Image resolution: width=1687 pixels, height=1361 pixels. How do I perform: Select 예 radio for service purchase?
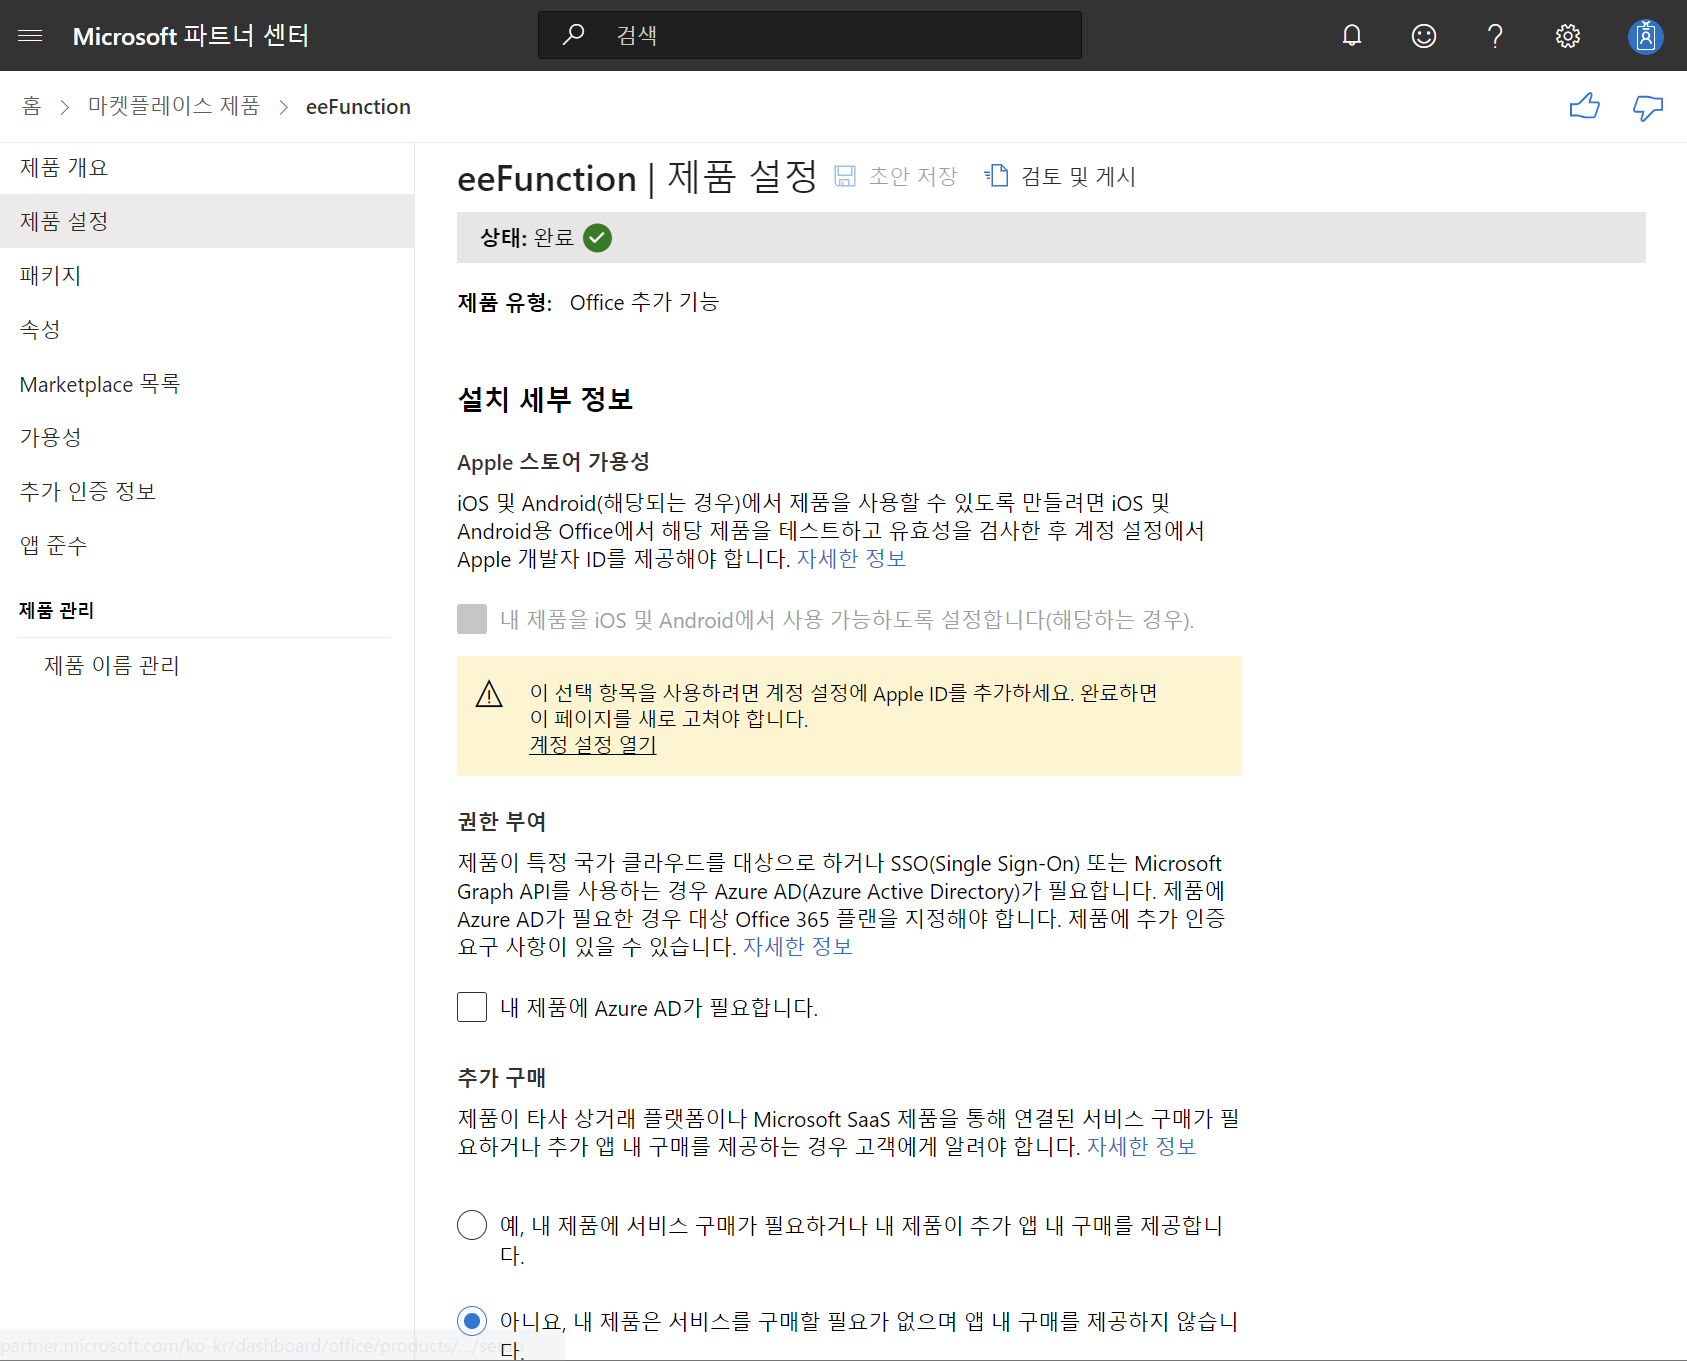(472, 1225)
